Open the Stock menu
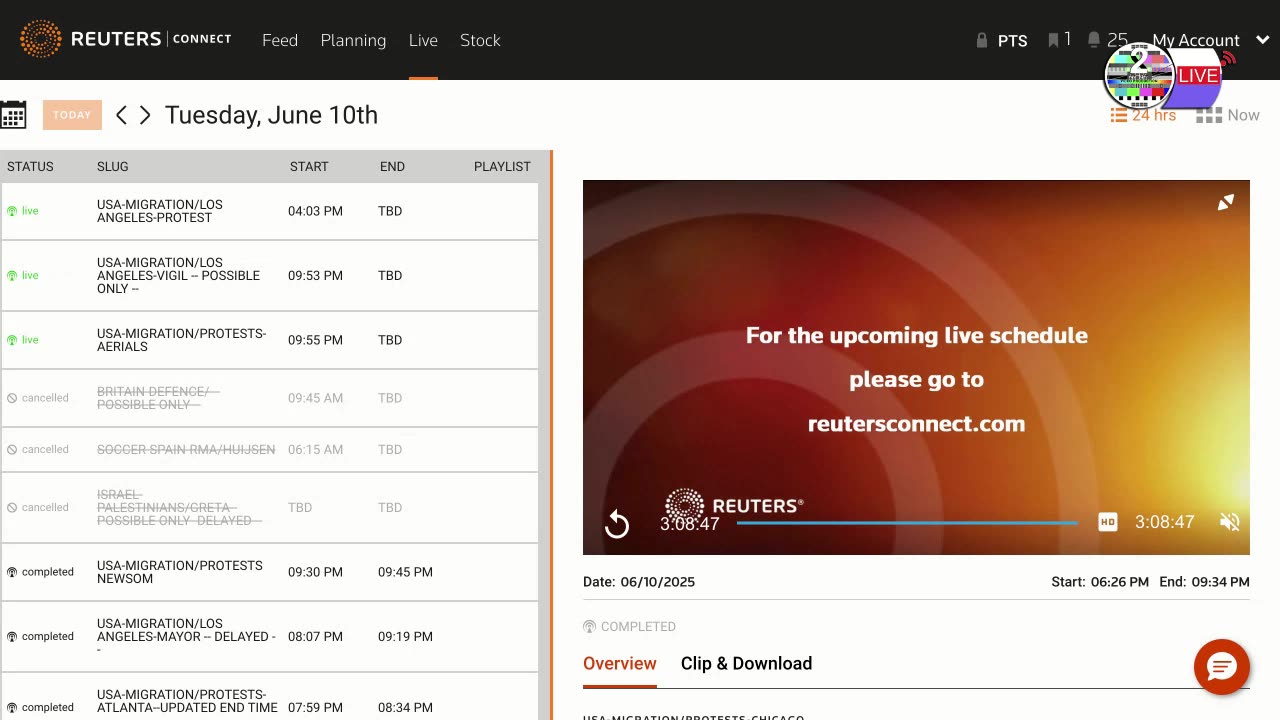 tap(480, 40)
